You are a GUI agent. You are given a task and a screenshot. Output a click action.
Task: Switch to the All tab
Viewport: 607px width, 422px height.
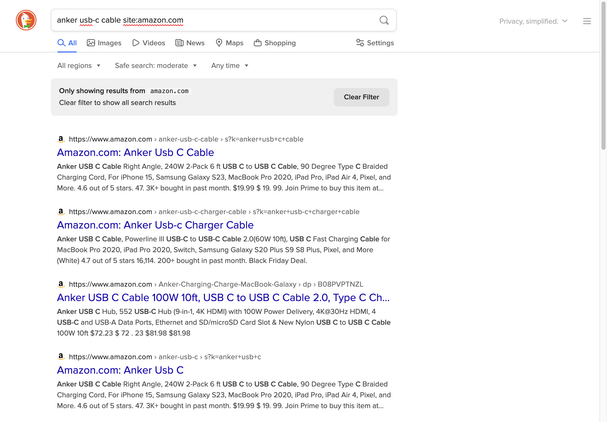pyautogui.click(x=67, y=43)
